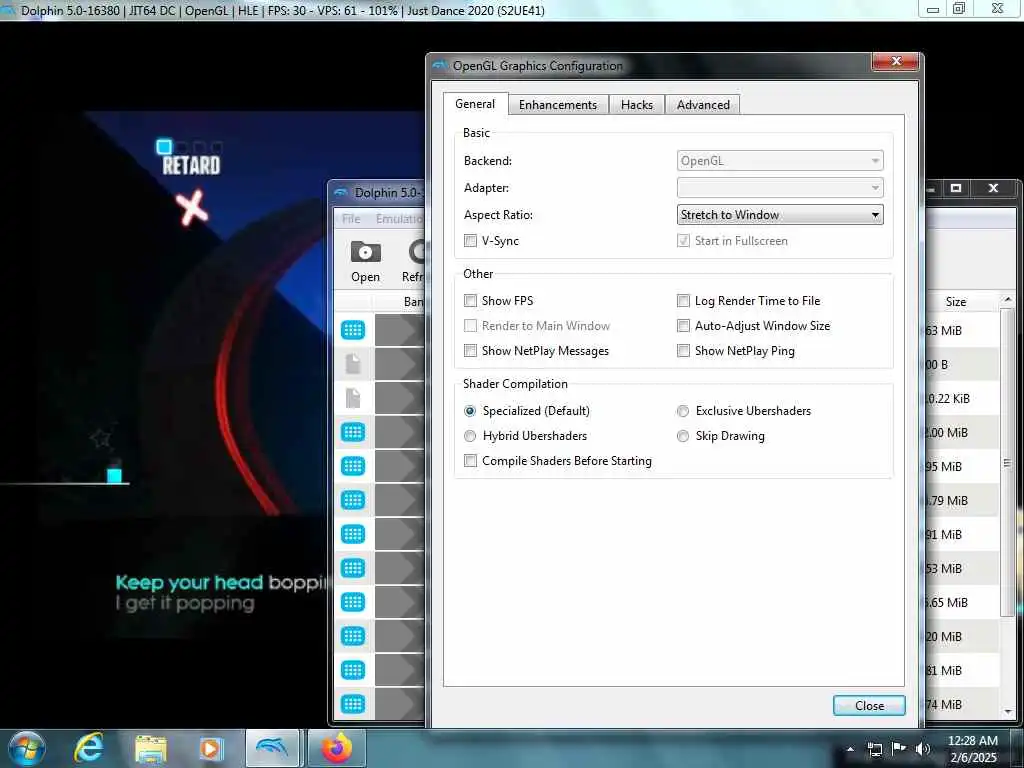
Task: Click Wii platform icon in 2.00 MiB row
Action: point(353,432)
